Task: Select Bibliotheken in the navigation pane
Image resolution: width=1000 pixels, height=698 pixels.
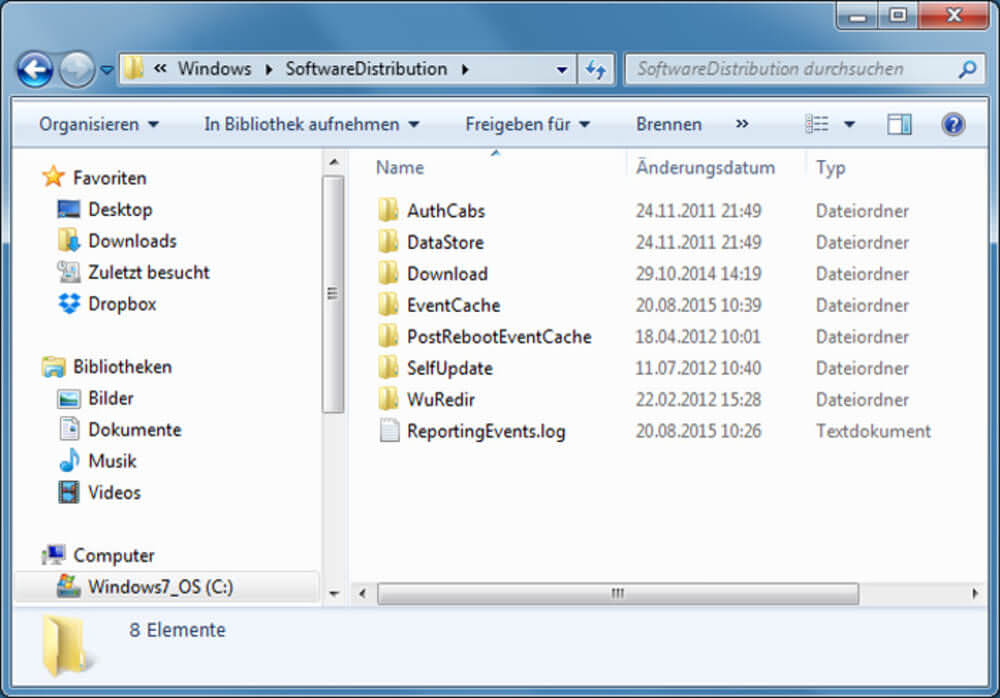Action: (x=122, y=367)
